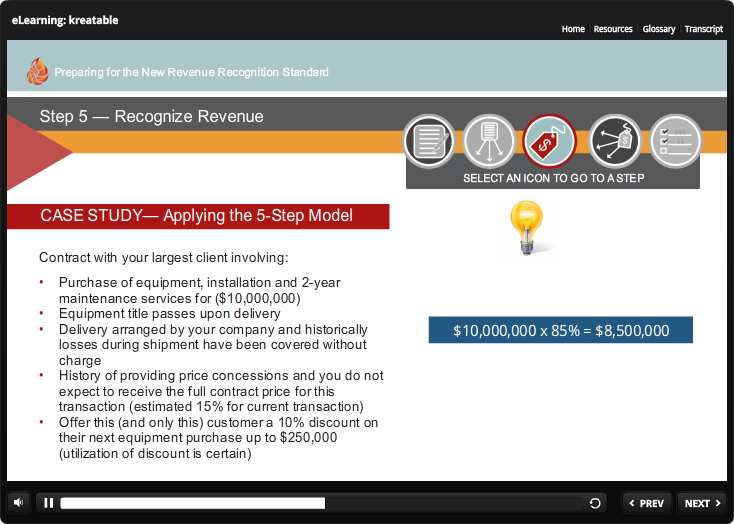Advance to the next slide with NEXT
The image size is (734, 524).
click(702, 503)
